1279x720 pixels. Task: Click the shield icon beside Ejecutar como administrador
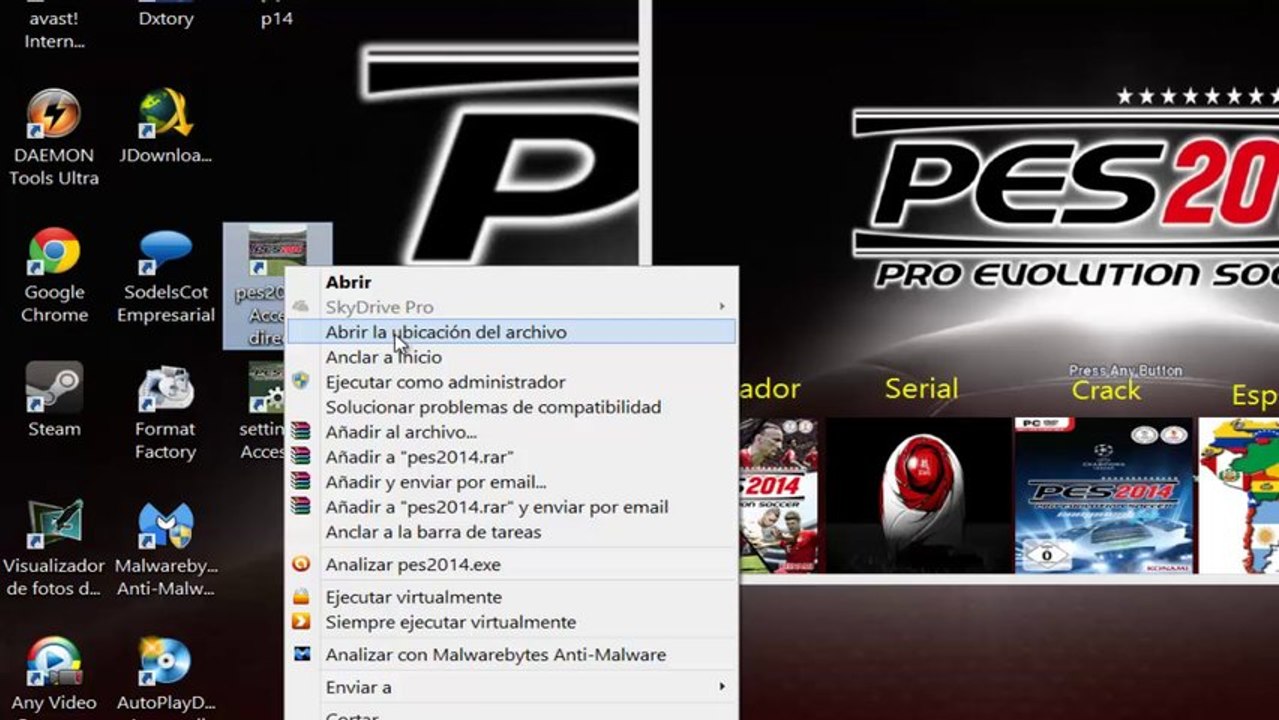pos(301,382)
